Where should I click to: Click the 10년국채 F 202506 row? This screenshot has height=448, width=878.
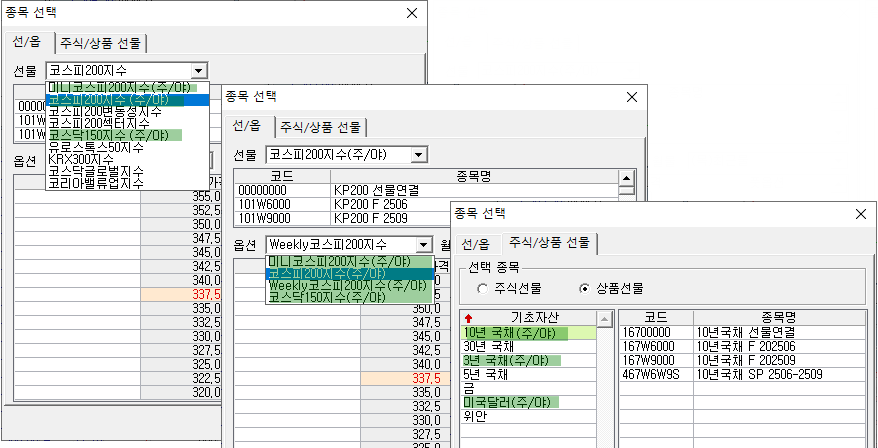(x=744, y=346)
